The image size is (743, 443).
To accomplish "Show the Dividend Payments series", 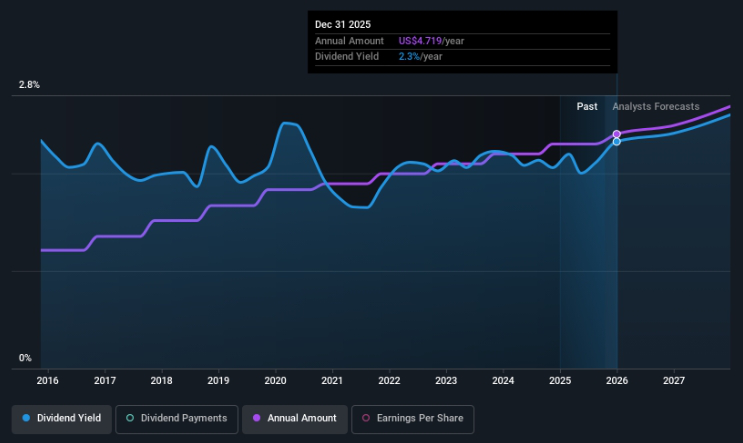I will click(178, 418).
